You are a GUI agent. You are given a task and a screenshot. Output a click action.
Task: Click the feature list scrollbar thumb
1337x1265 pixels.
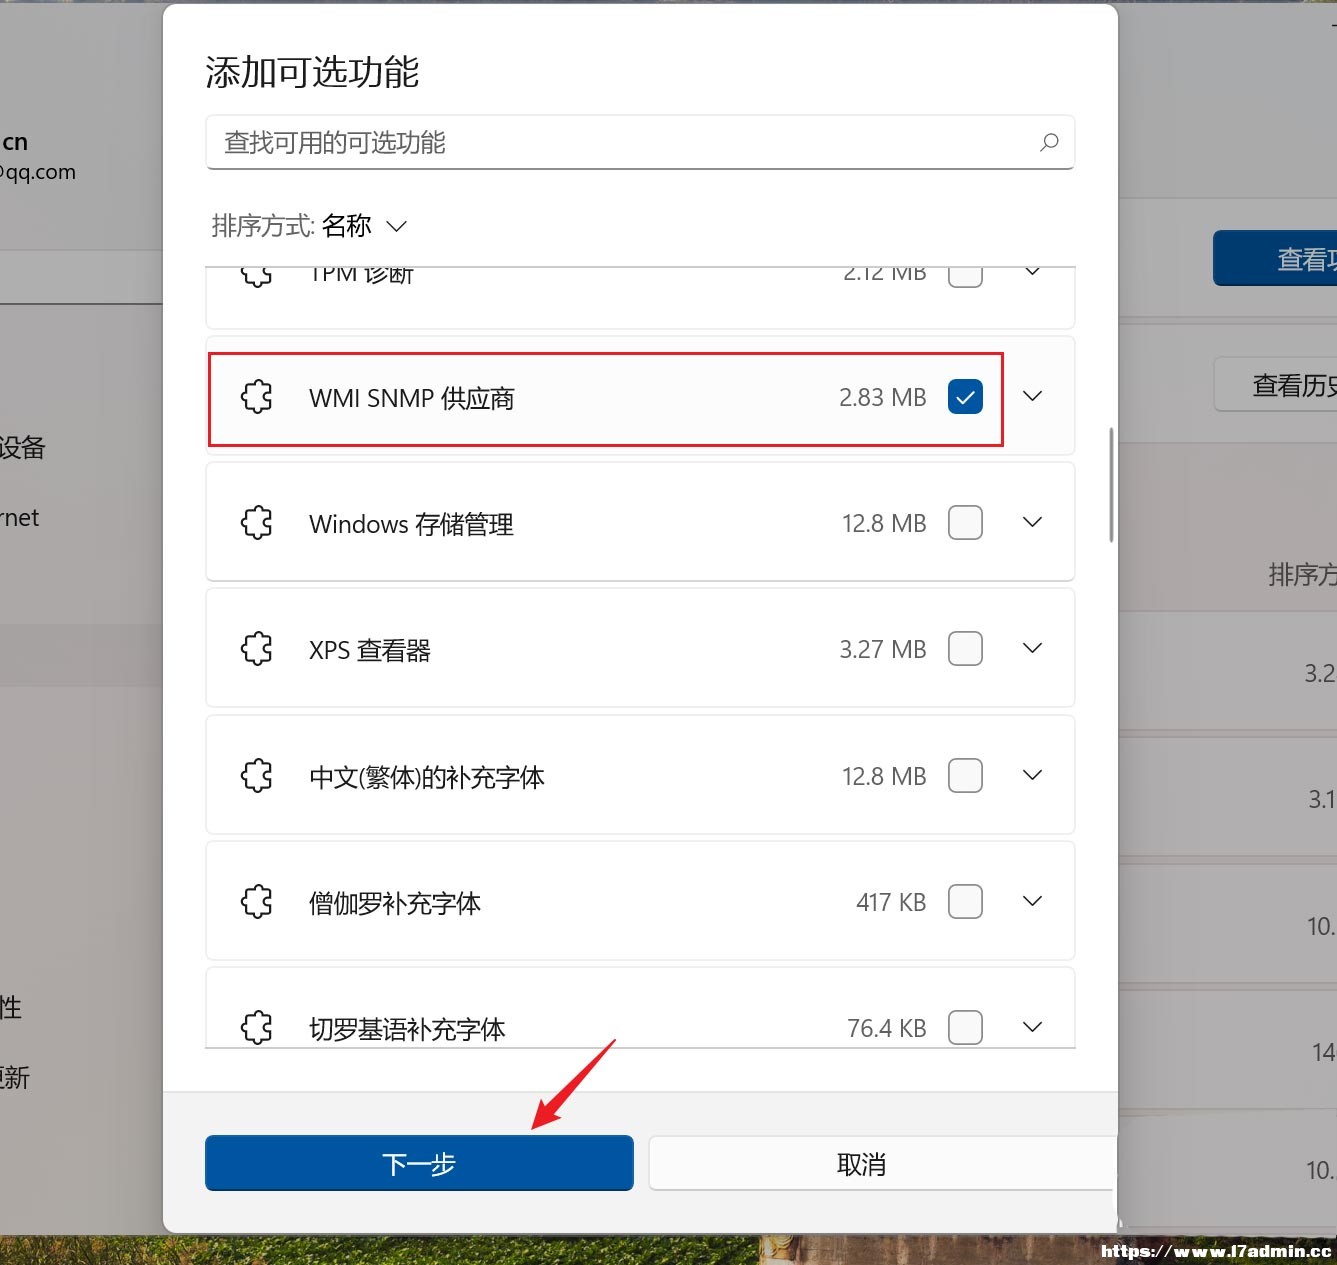(x=1111, y=485)
